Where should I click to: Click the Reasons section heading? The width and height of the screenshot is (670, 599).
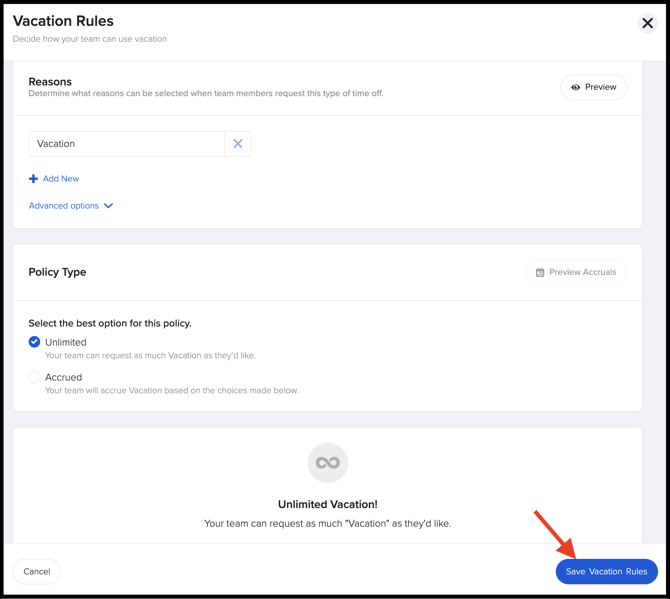click(x=50, y=82)
